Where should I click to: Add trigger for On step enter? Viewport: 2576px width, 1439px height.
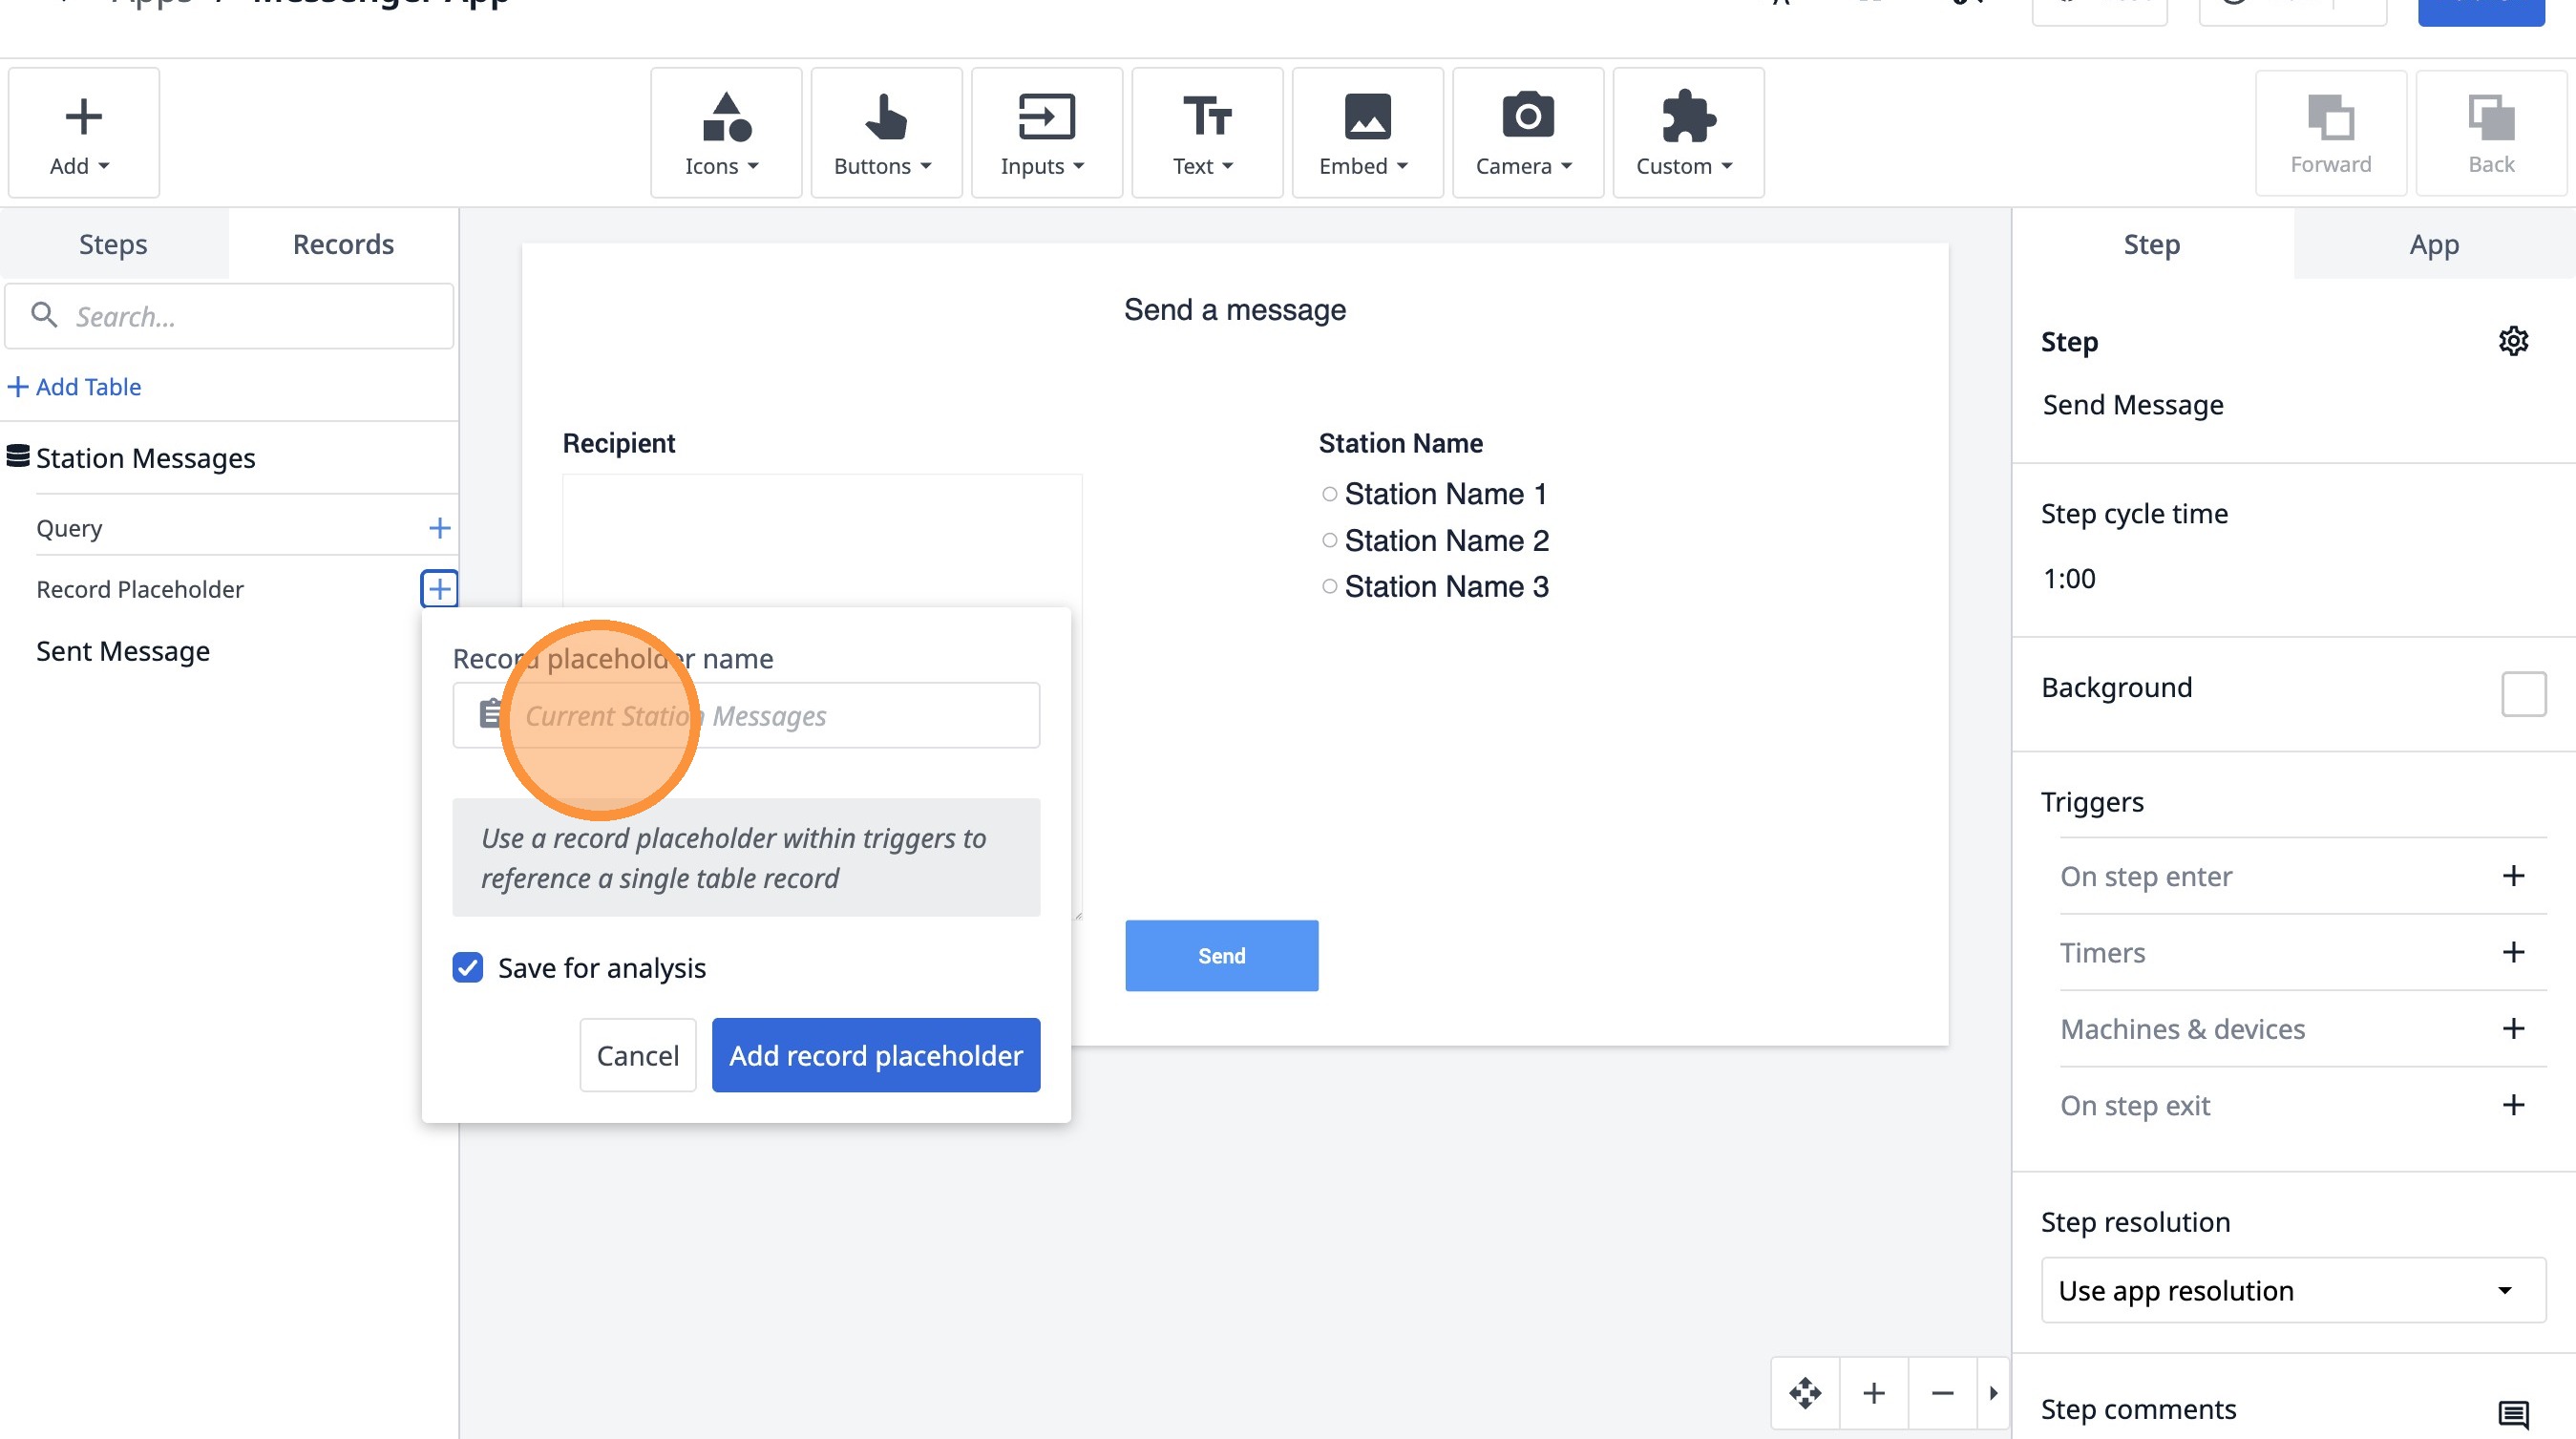2513,876
